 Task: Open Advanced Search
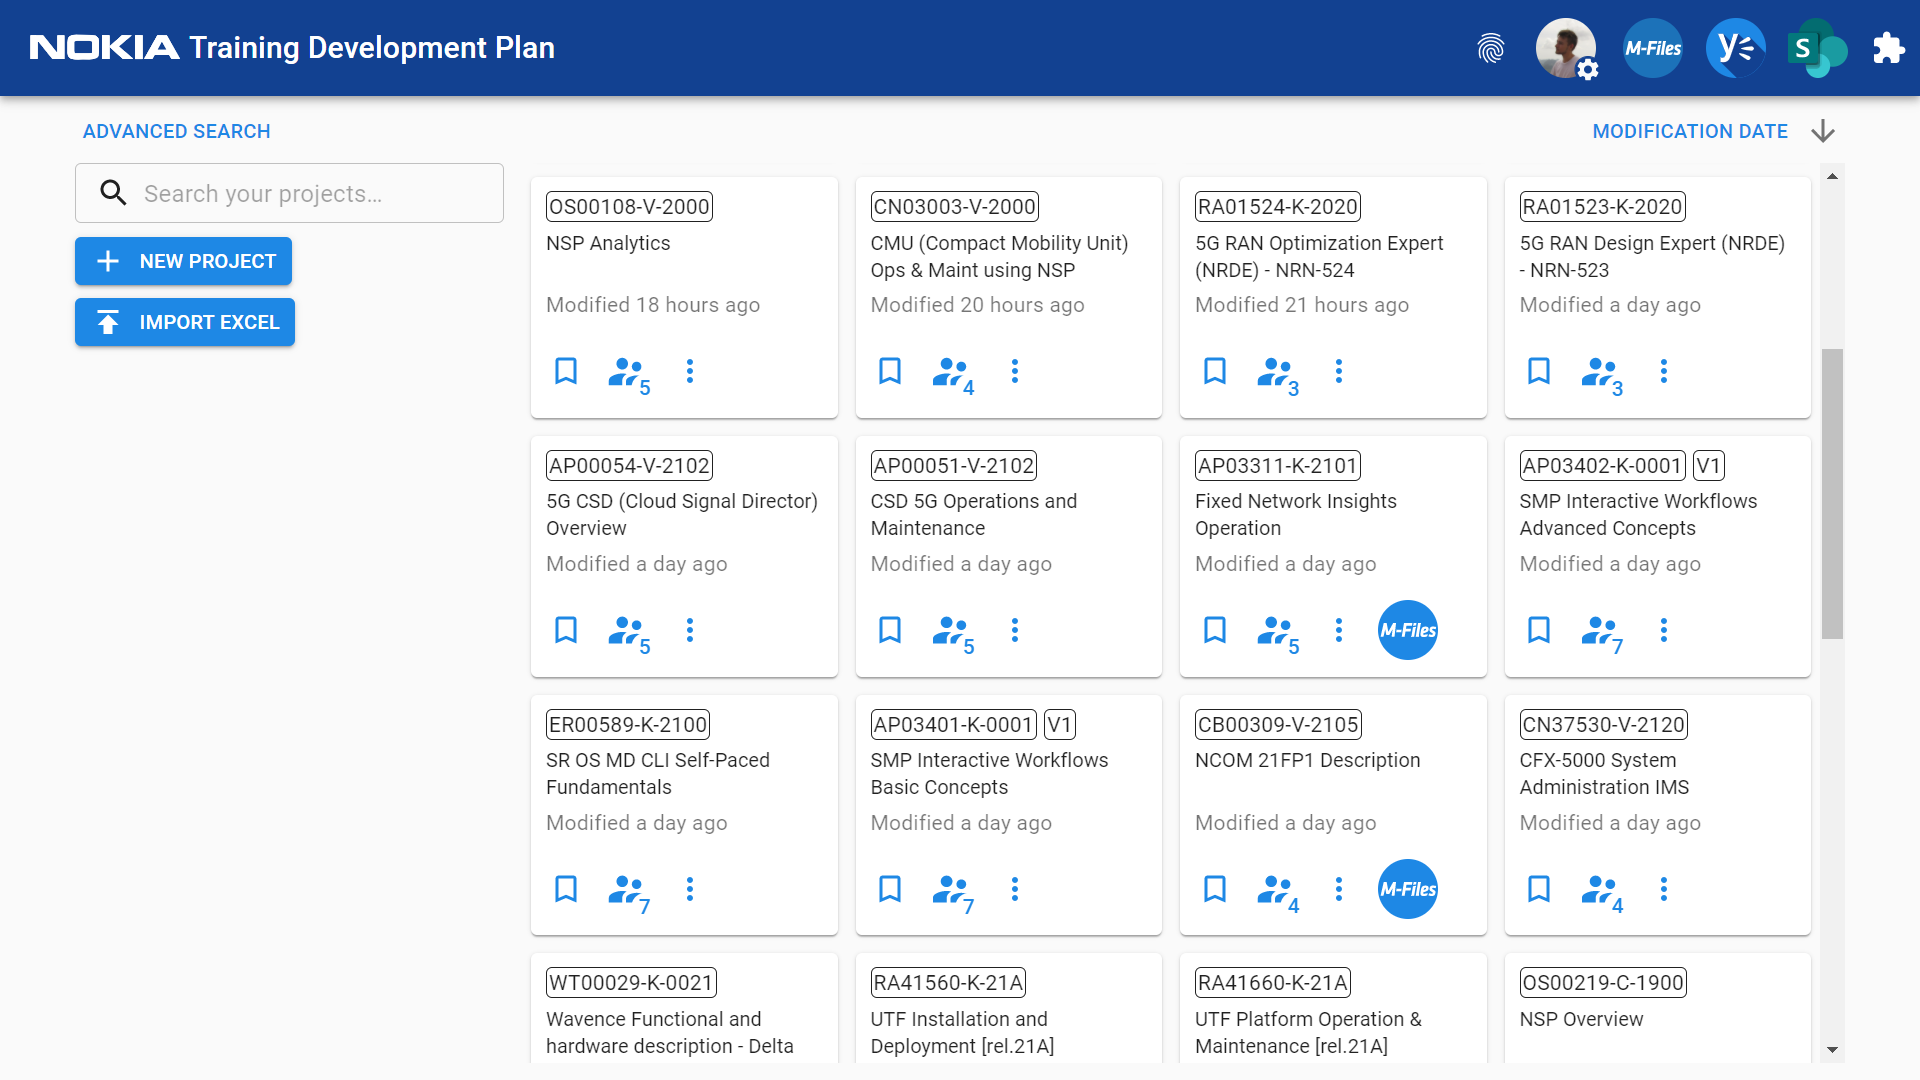[x=177, y=131]
